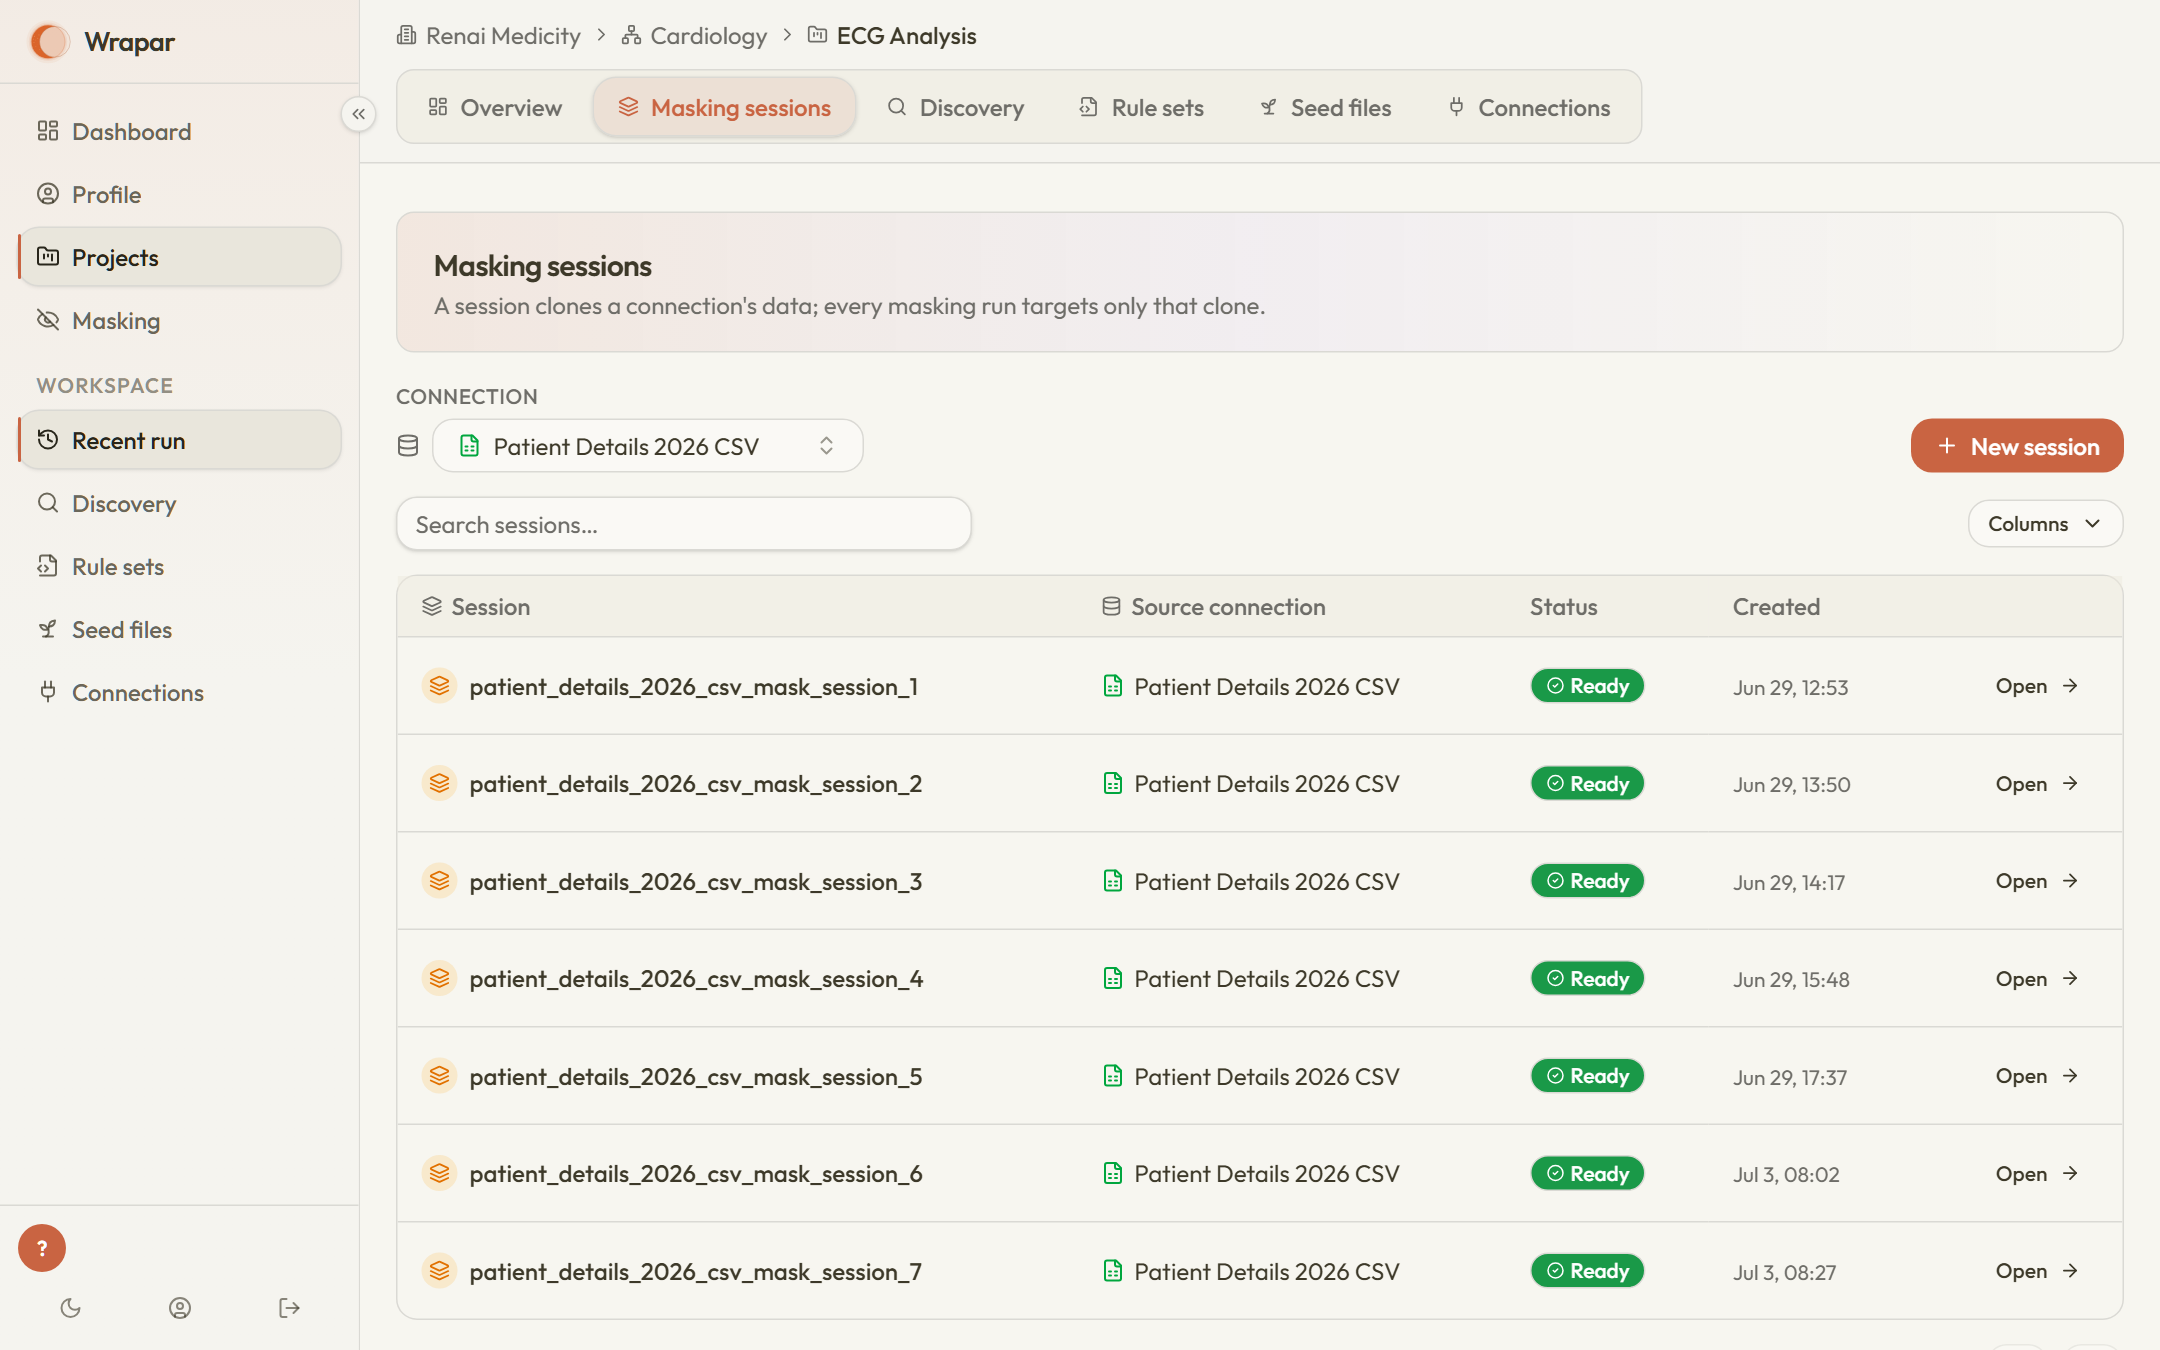Screen dimensions: 2160x1350
Task: Open user account icon in sidebar footer
Action: [180, 1308]
